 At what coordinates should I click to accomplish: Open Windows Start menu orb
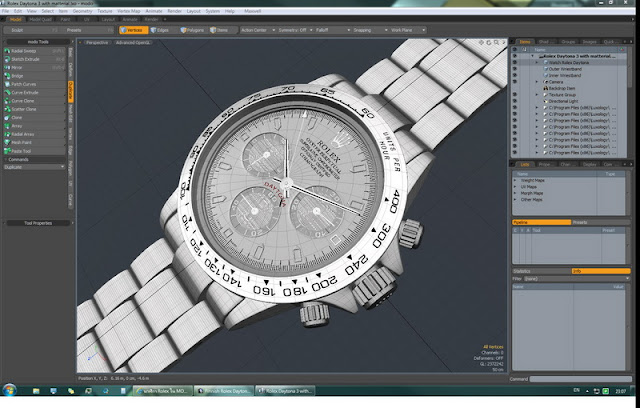click(x=9, y=390)
